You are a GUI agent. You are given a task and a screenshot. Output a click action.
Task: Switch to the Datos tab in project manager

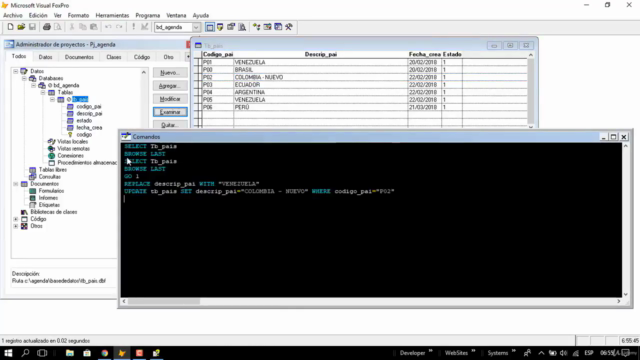pos(45,57)
